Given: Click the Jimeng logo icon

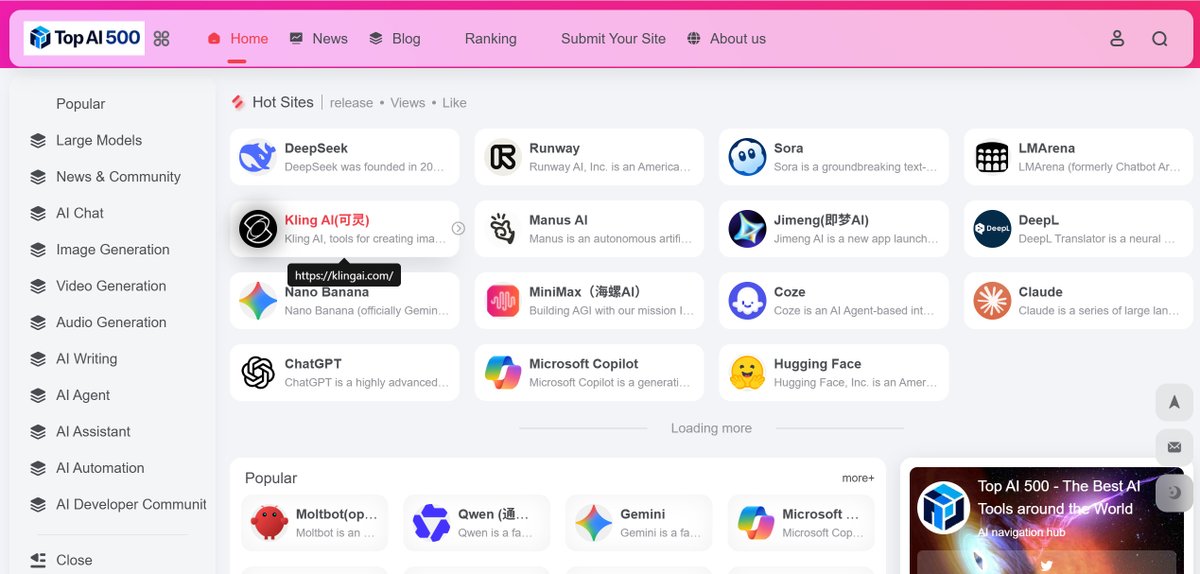Looking at the screenshot, I should click(x=747, y=229).
